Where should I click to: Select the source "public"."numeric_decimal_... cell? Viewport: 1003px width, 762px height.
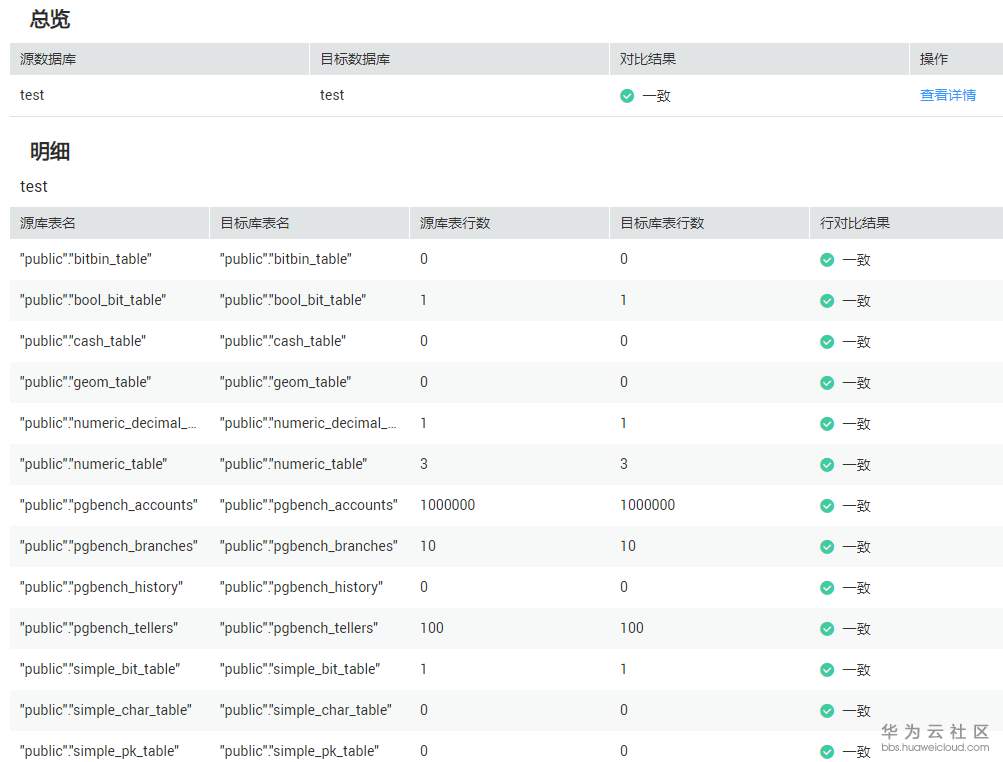(x=108, y=423)
